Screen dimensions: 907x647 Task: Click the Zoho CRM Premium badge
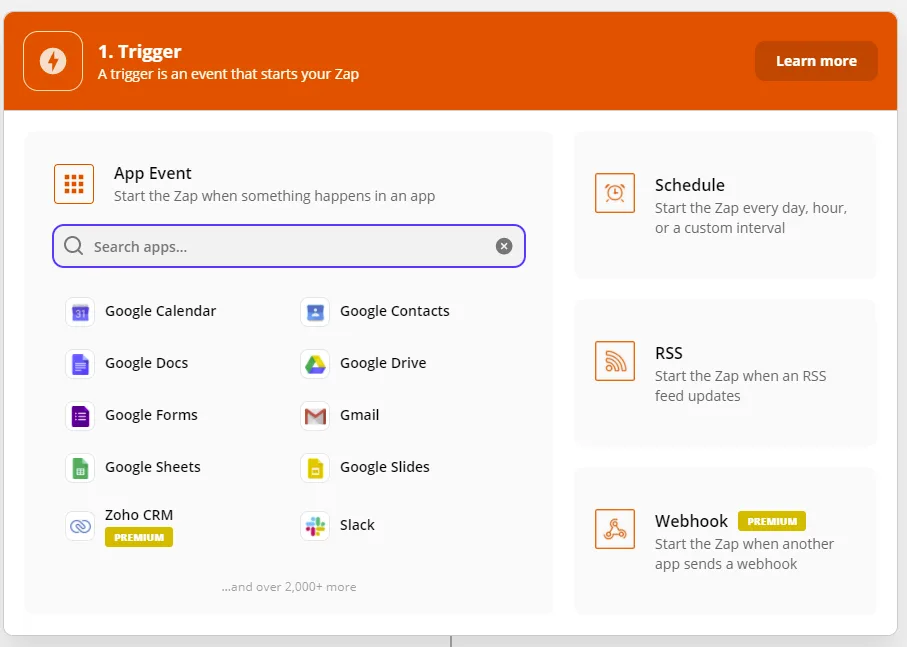(139, 537)
